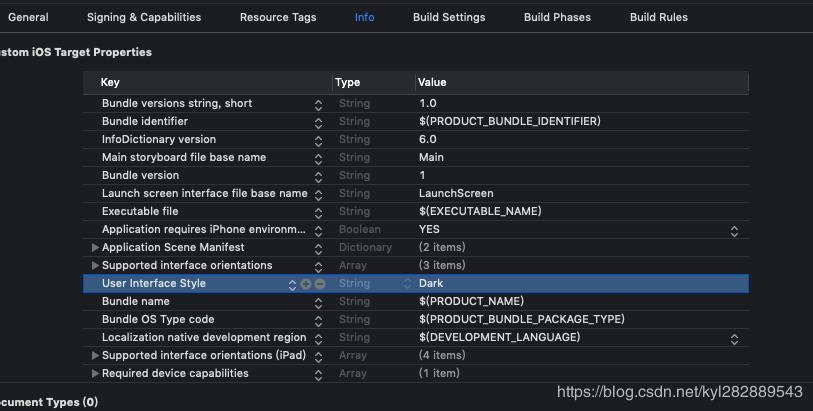The image size is (813, 411).
Task: Open YES value popup for iPhone environment
Action: point(735,230)
